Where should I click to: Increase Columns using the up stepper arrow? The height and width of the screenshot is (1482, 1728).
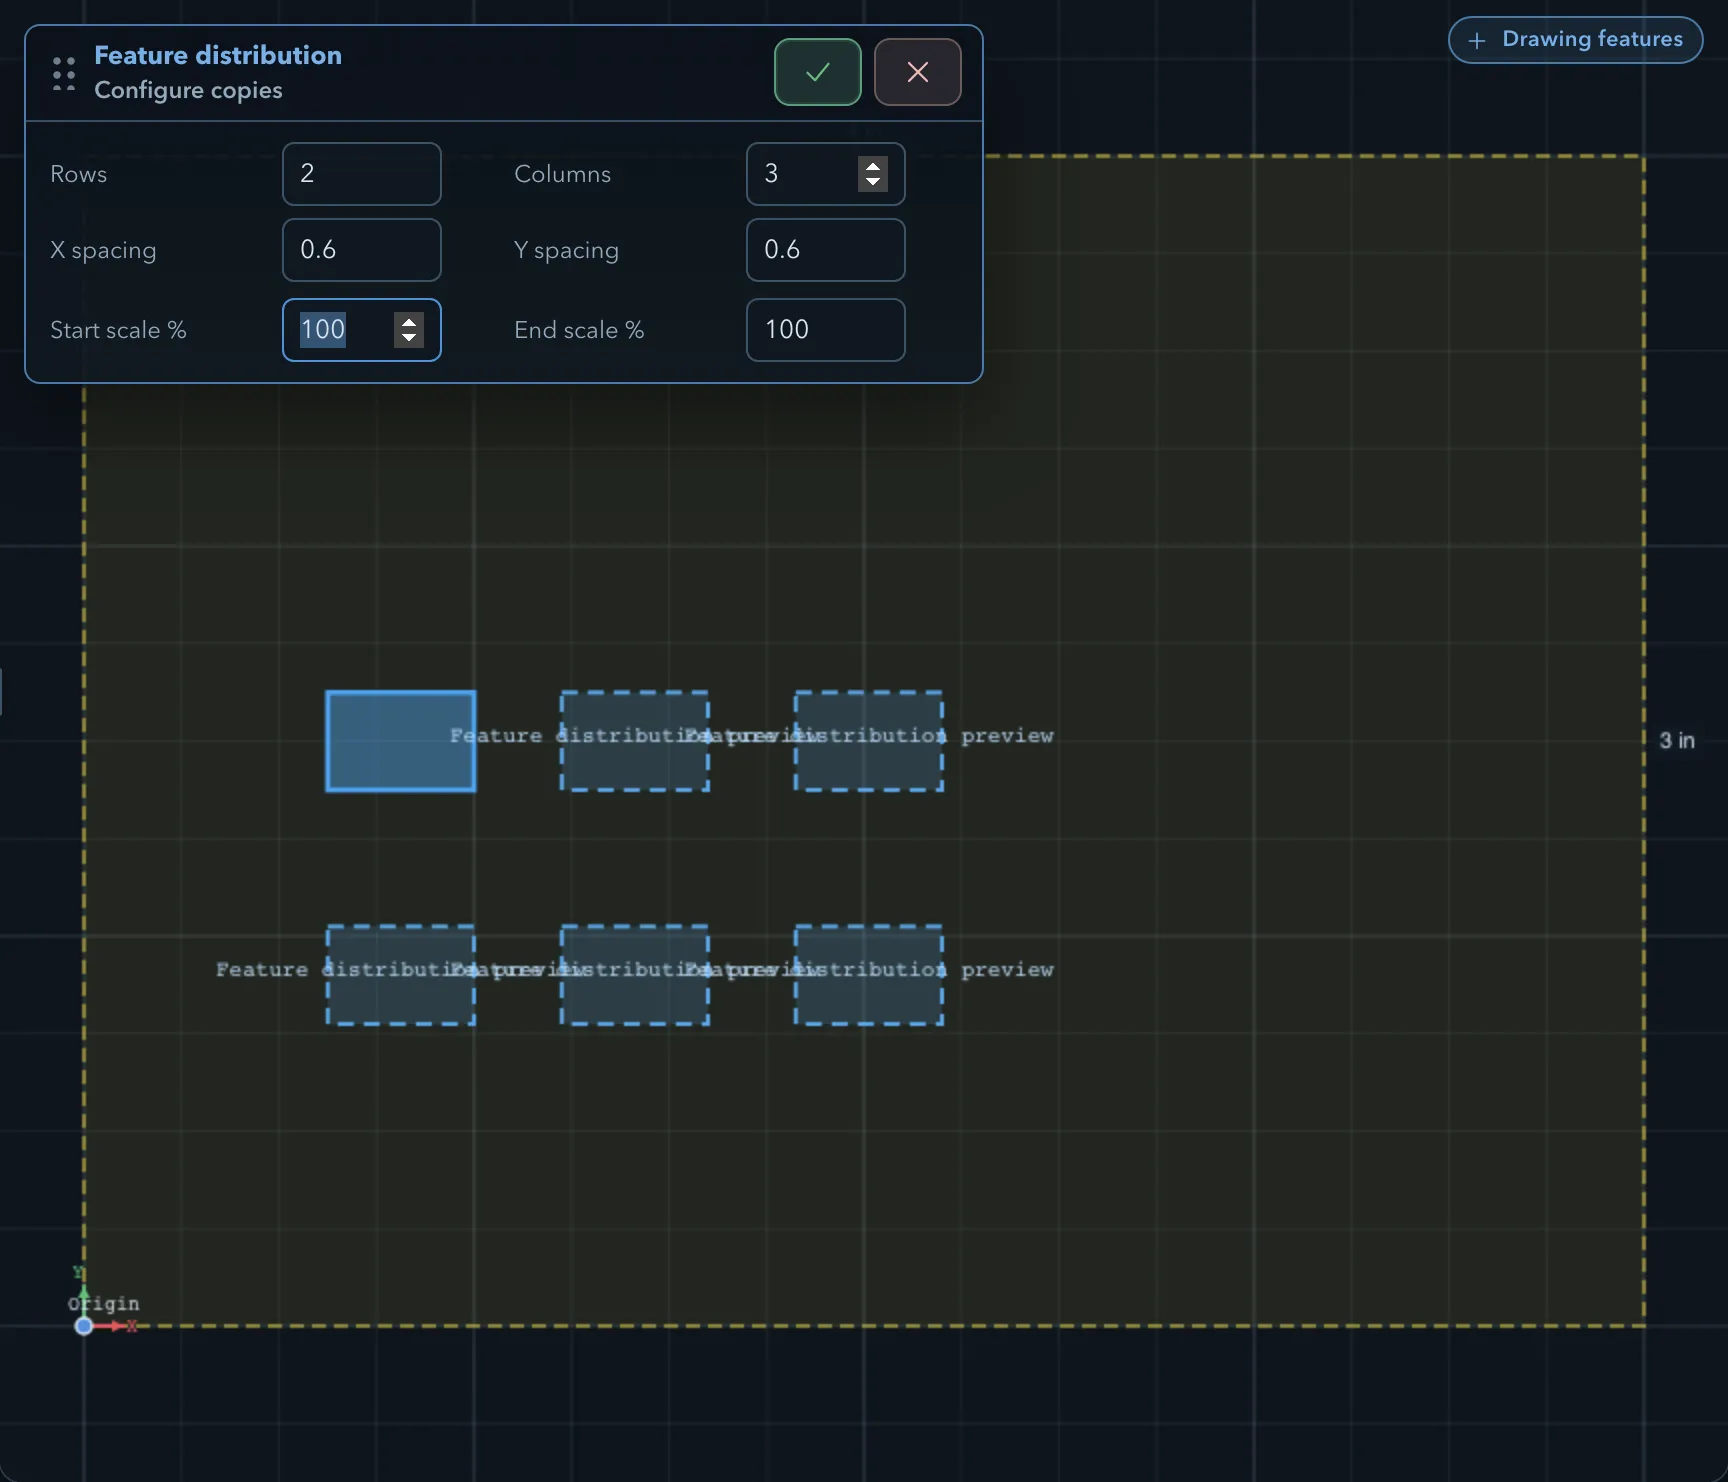coord(873,166)
